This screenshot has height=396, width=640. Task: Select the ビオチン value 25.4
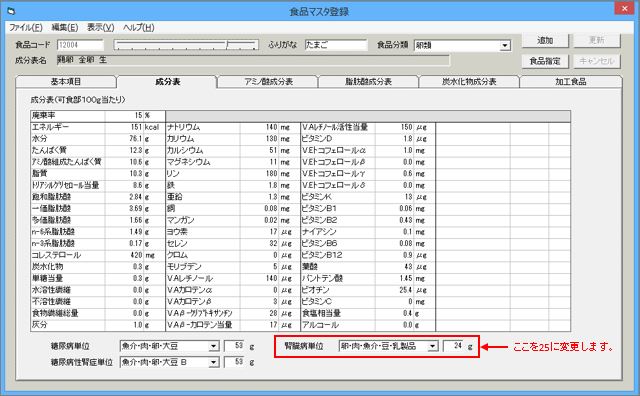394,290
